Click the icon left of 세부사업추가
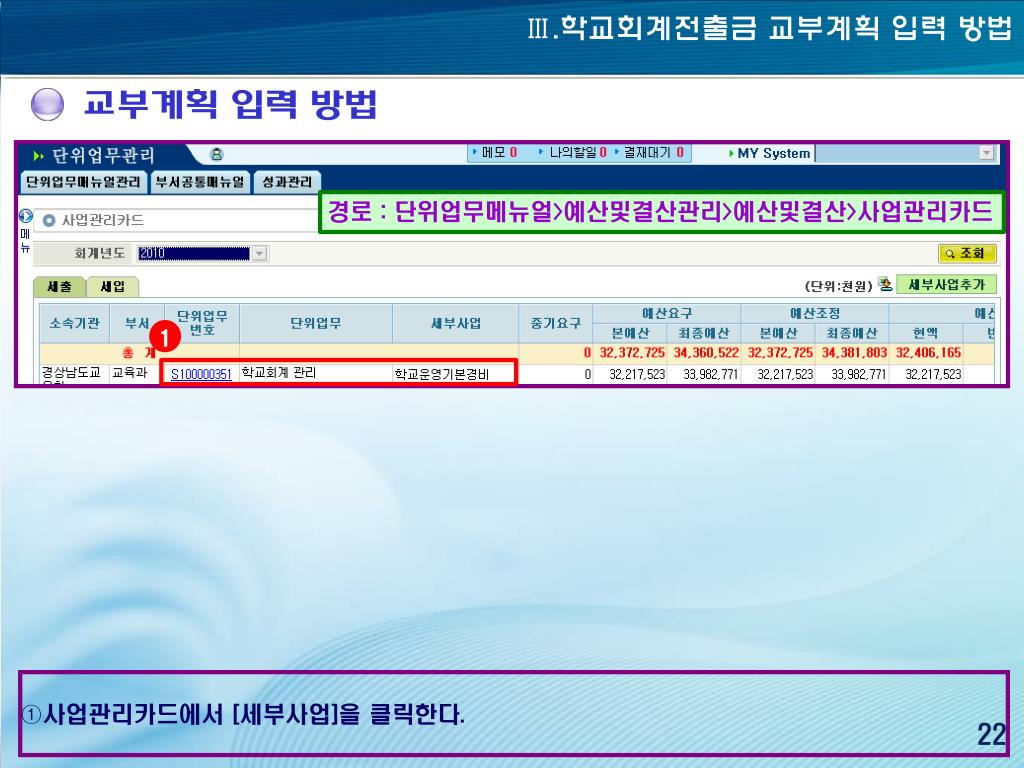This screenshot has width=1024, height=768. (x=885, y=284)
